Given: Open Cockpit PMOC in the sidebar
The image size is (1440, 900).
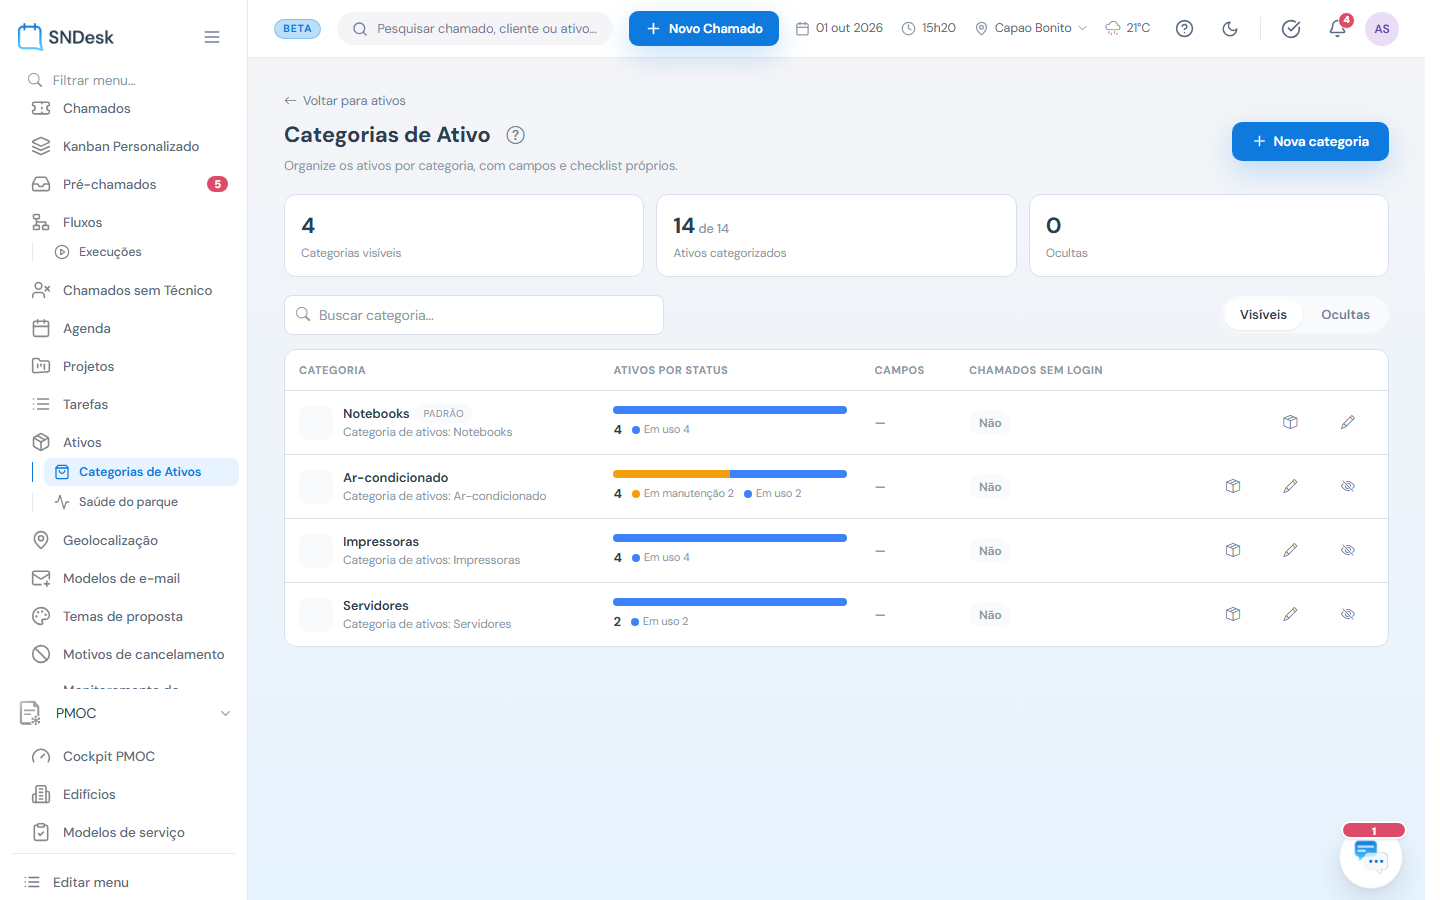Looking at the screenshot, I should coord(109,756).
